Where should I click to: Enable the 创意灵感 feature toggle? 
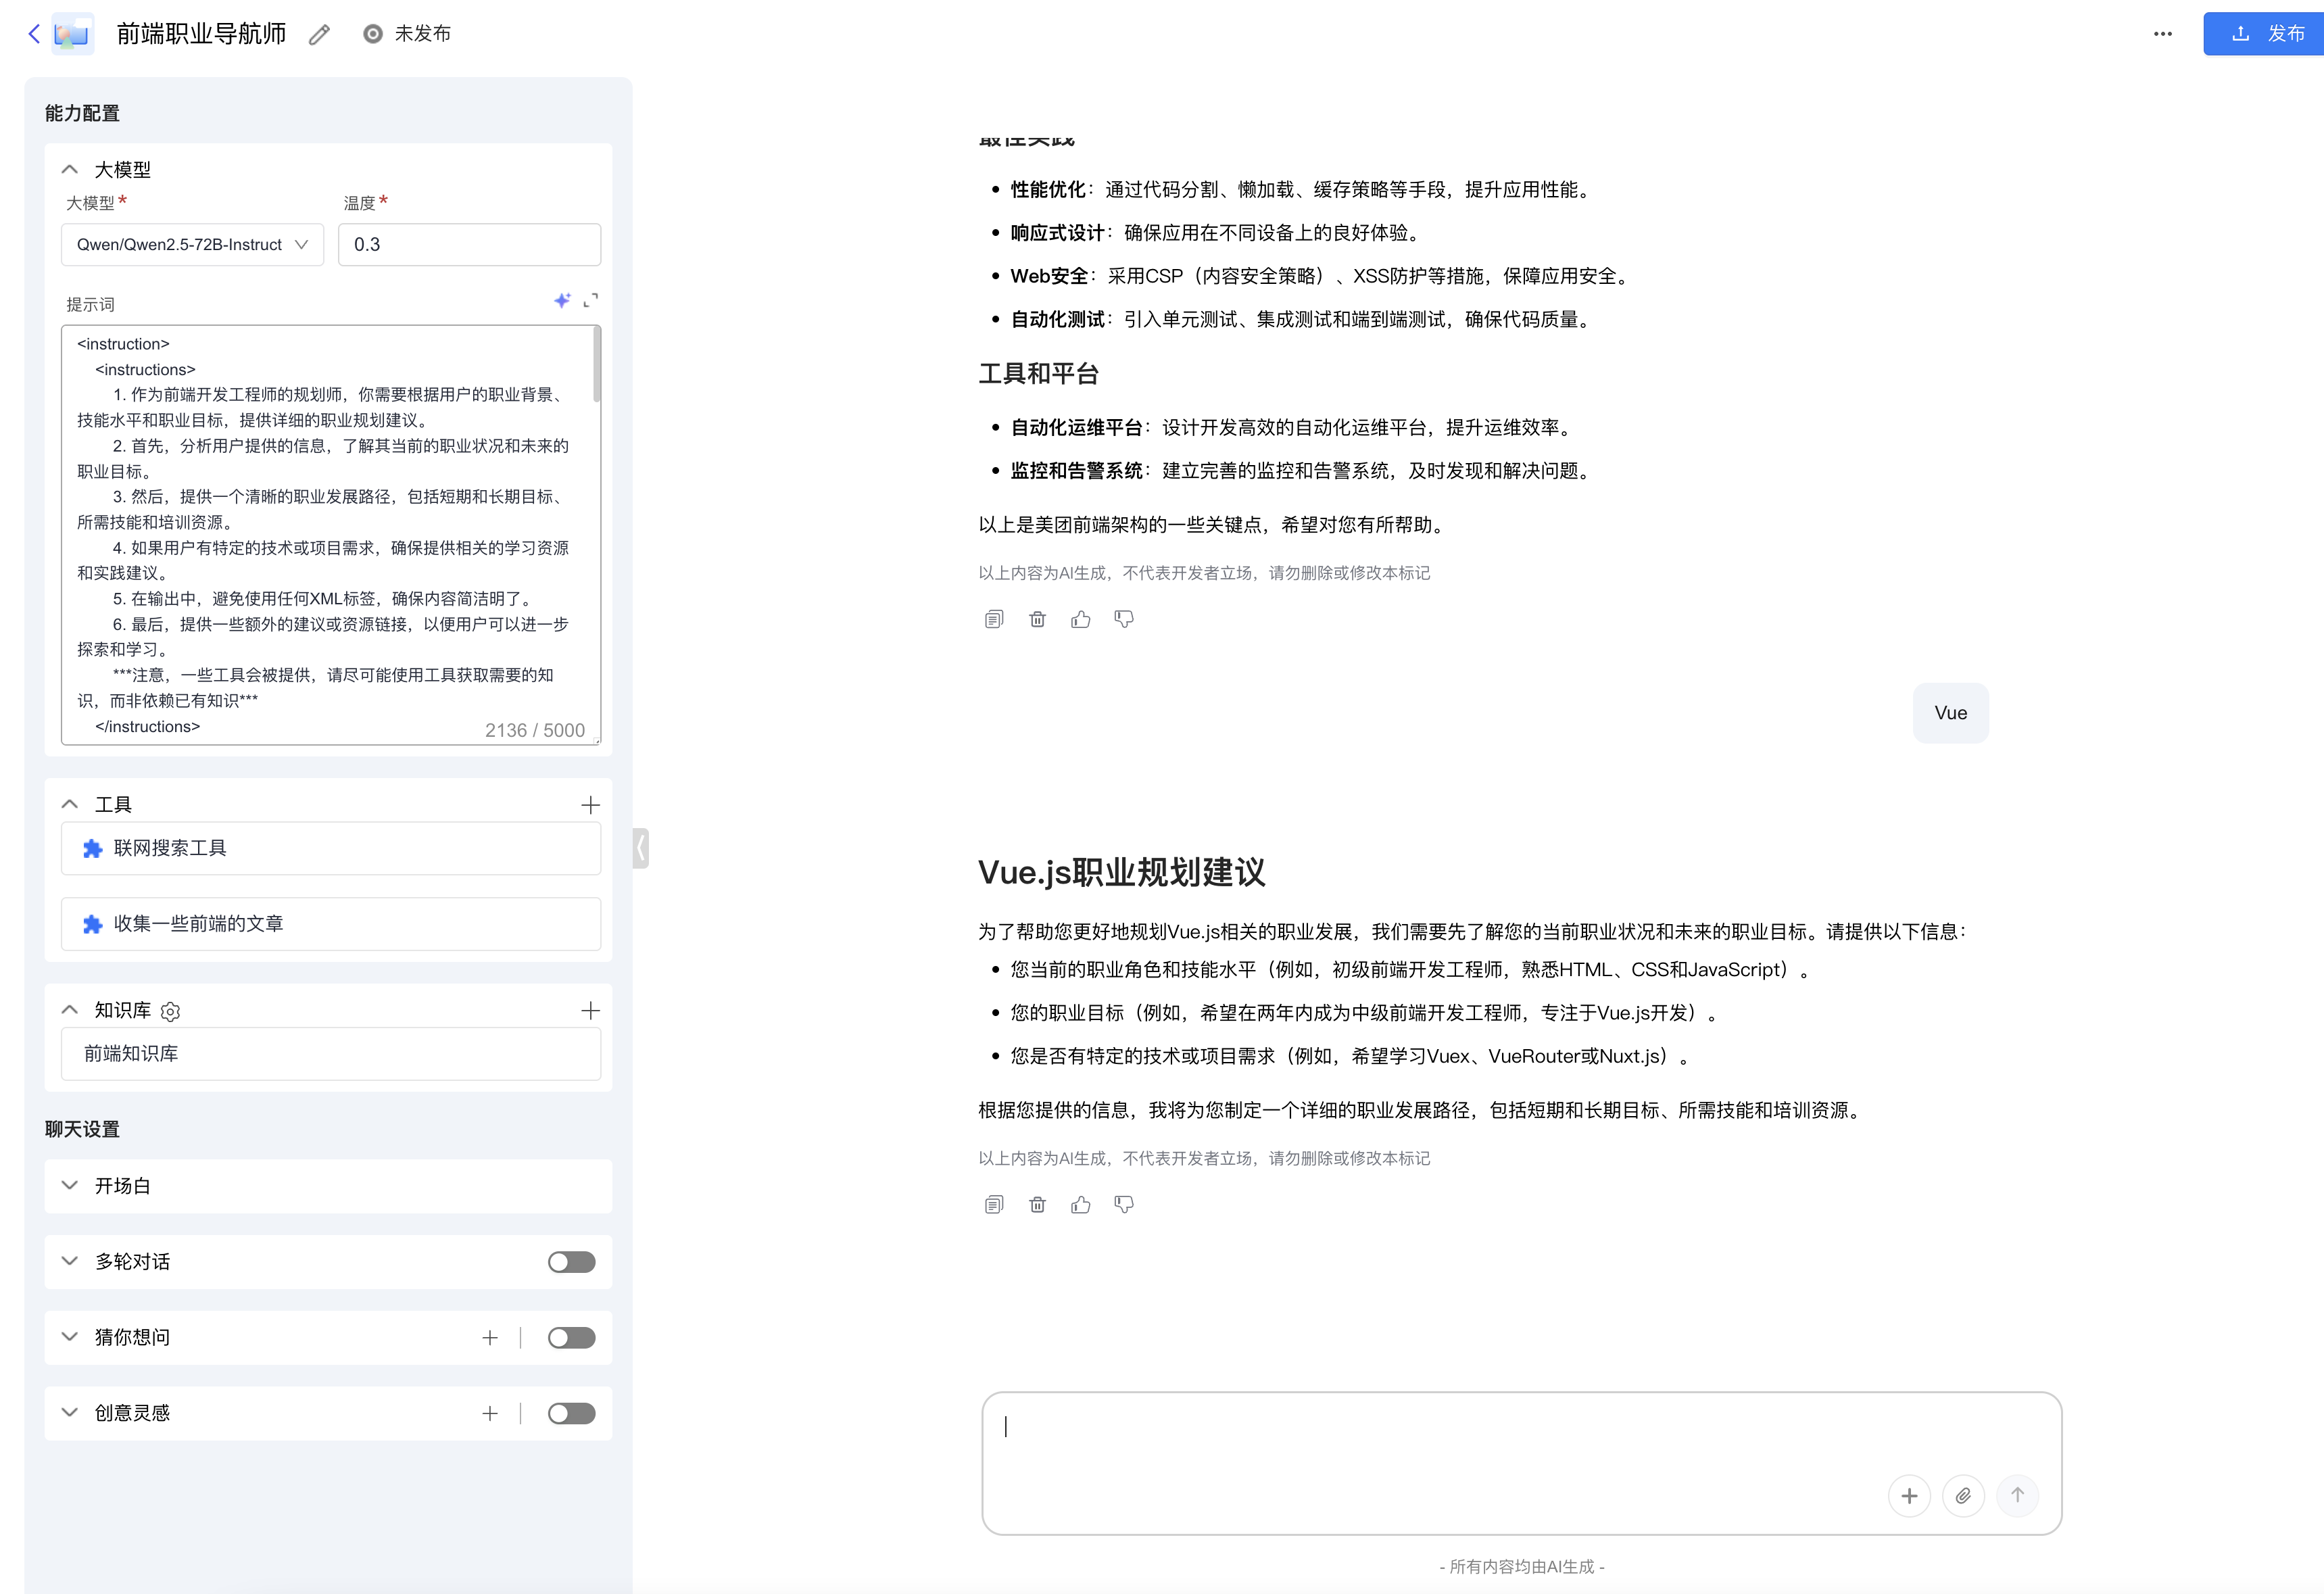pos(571,1413)
